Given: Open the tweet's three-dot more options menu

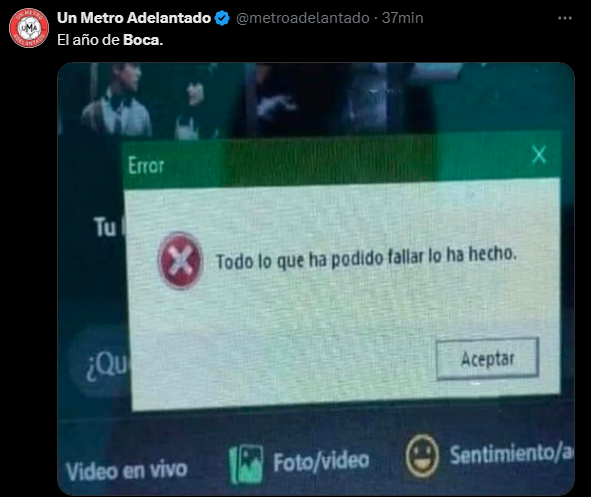Looking at the screenshot, I should pyautogui.click(x=565, y=18).
